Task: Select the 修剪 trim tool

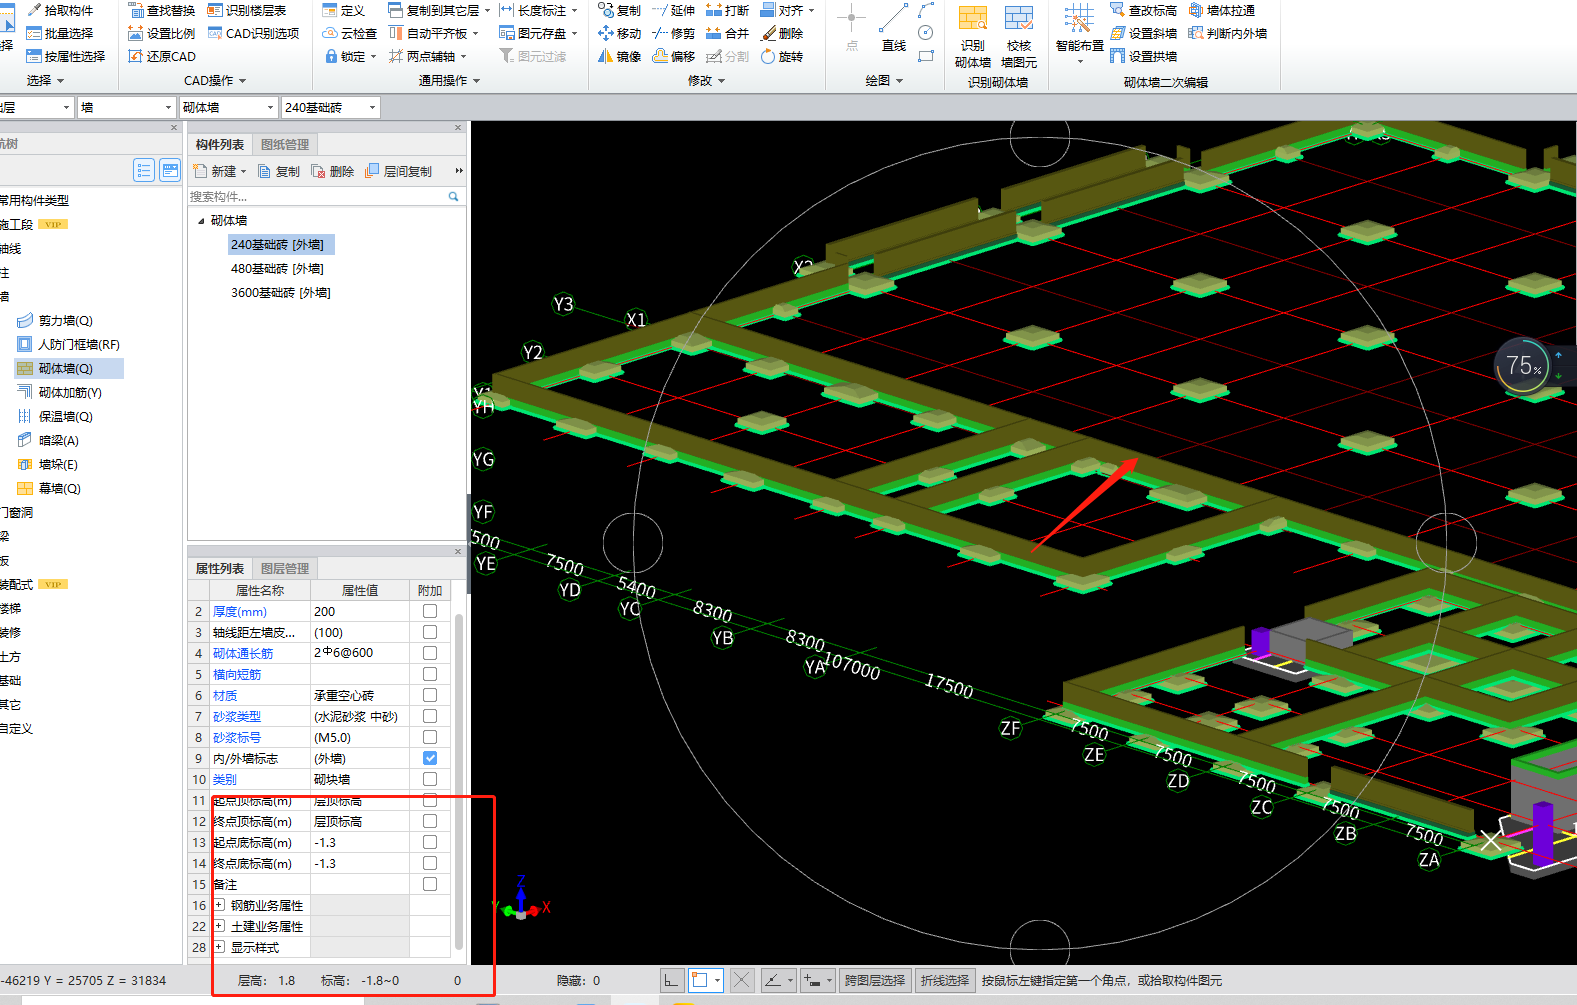Action: point(673,33)
